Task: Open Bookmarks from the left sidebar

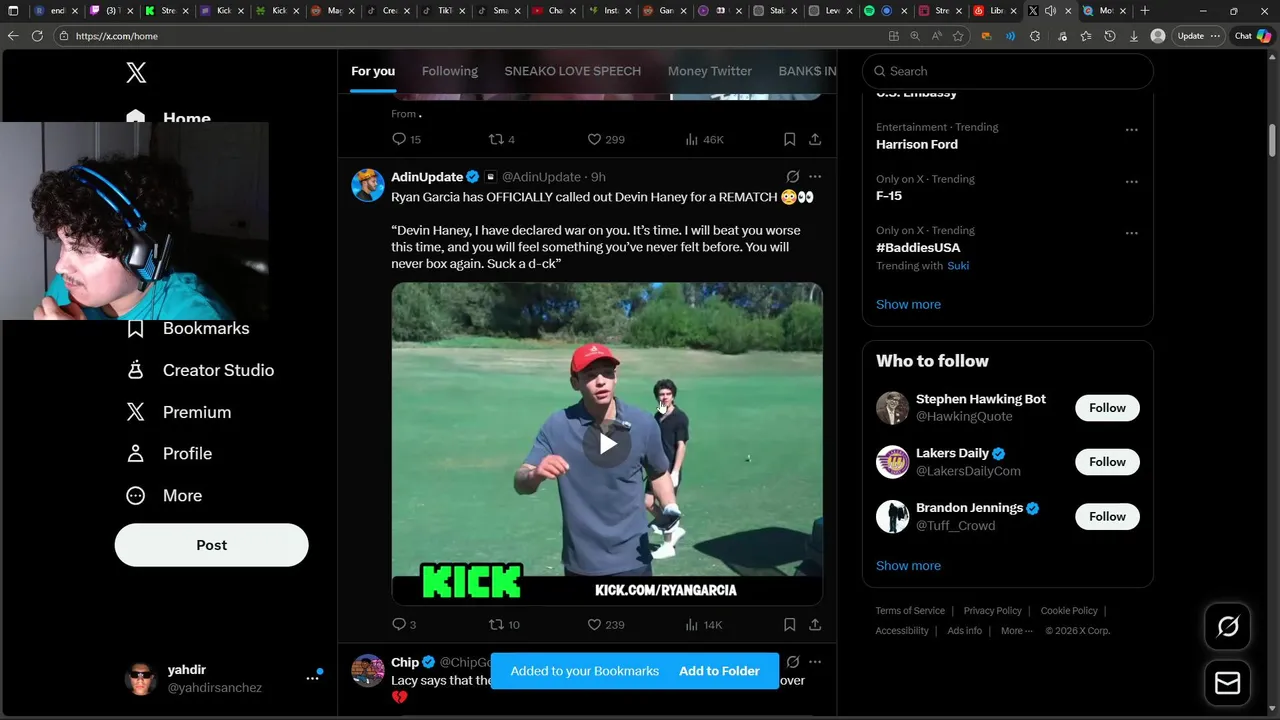Action: coord(187,328)
